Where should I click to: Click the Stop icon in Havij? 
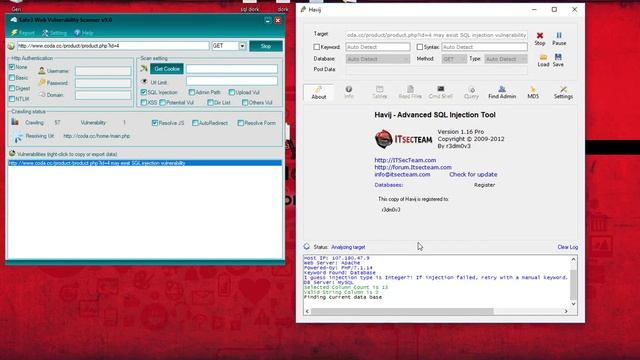pos(540,36)
